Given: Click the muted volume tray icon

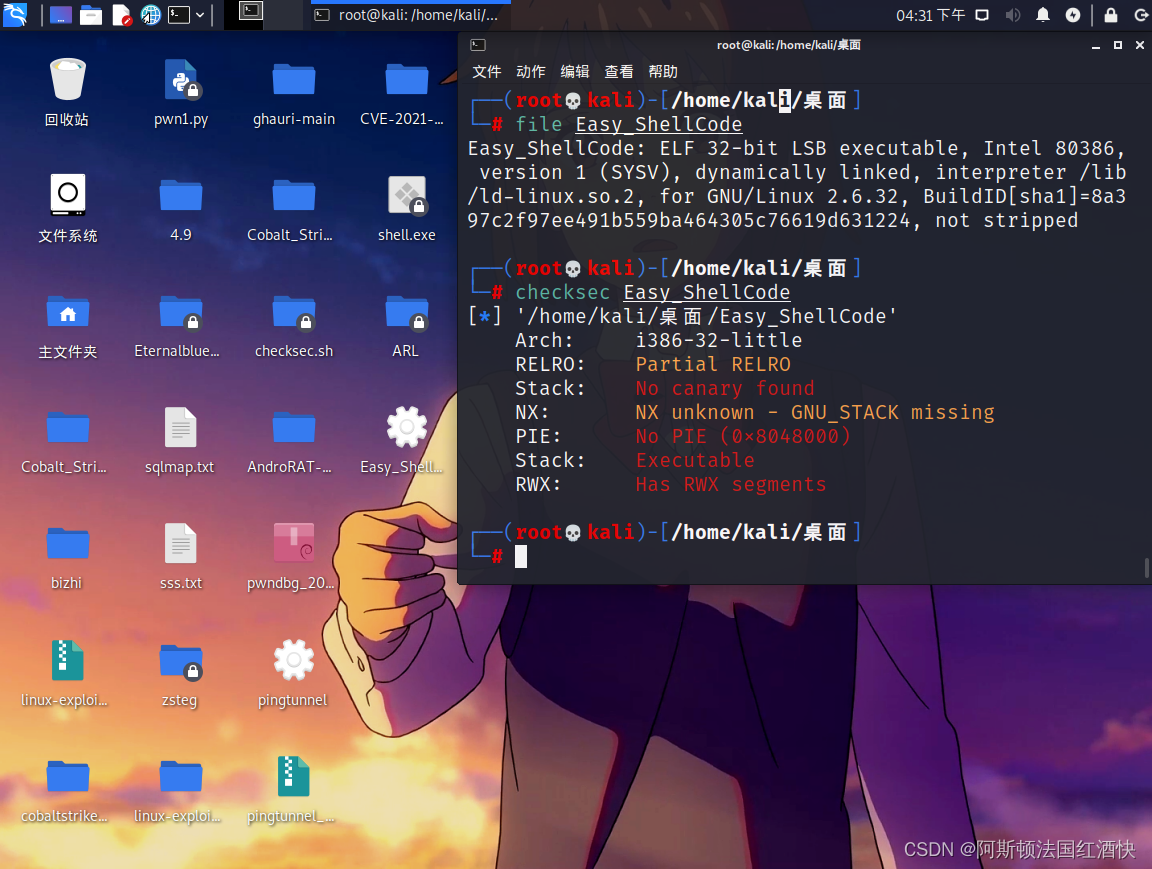Looking at the screenshot, I should (1012, 15).
